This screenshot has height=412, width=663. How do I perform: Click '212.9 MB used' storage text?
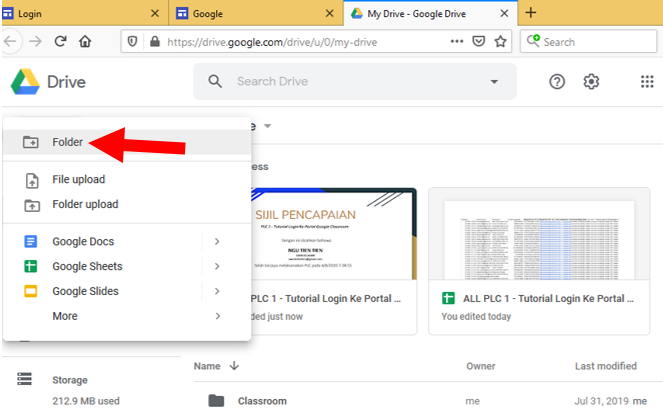click(86, 401)
